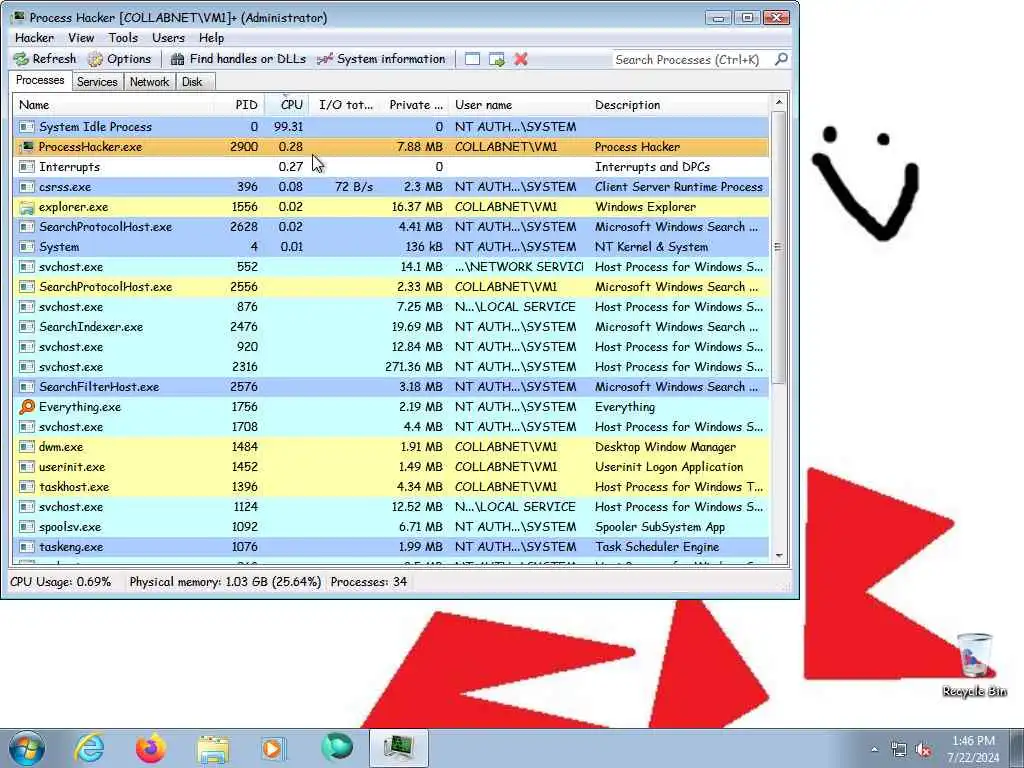Click the green orb taskbar icon

[x=336, y=747]
